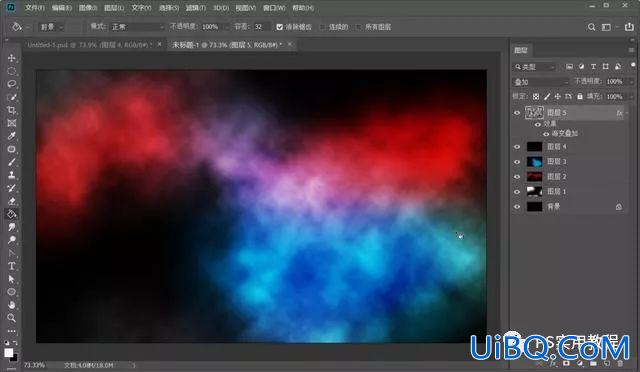Open the 编辑(E) menu

tap(62, 8)
